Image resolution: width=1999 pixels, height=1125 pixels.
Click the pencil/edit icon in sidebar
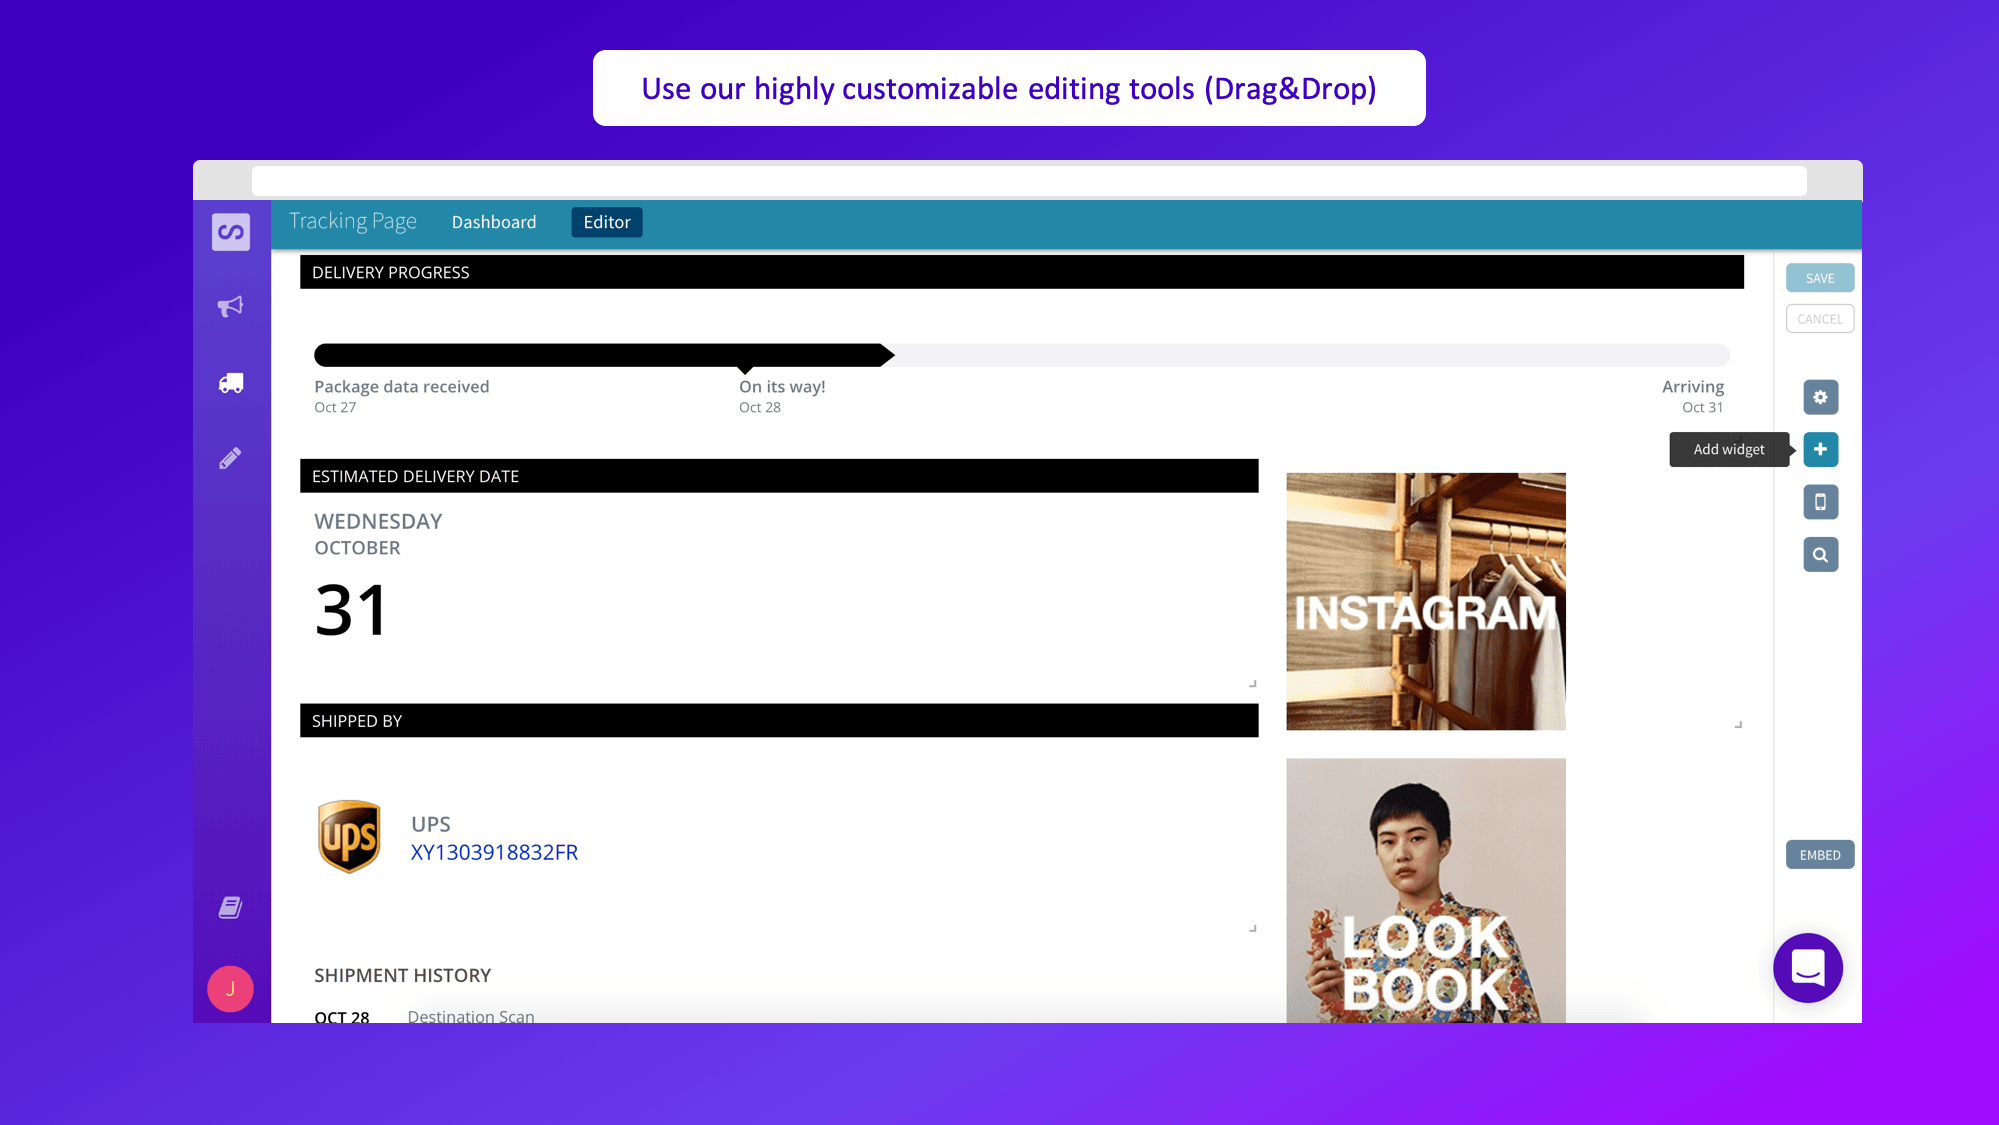click(231, 457)
